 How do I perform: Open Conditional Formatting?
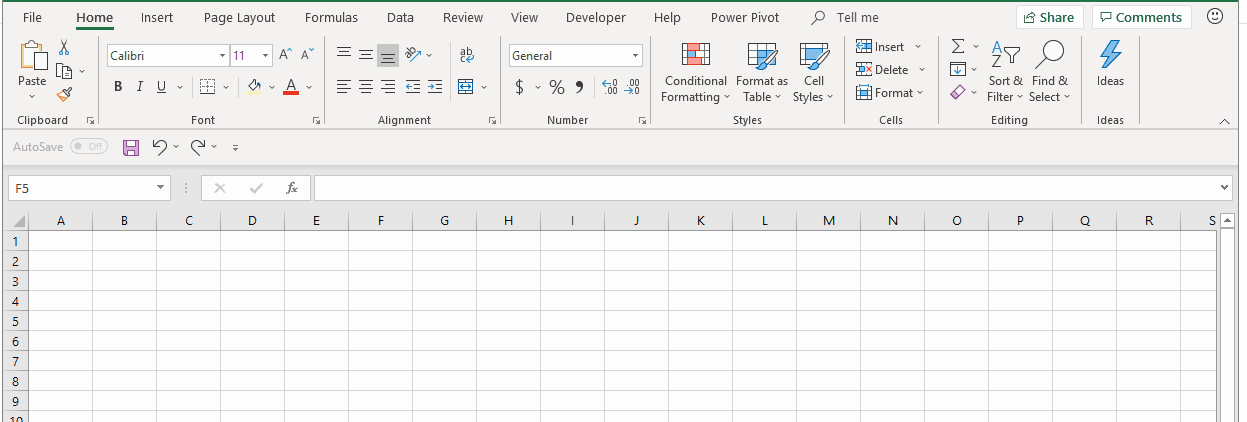point(695,73)
